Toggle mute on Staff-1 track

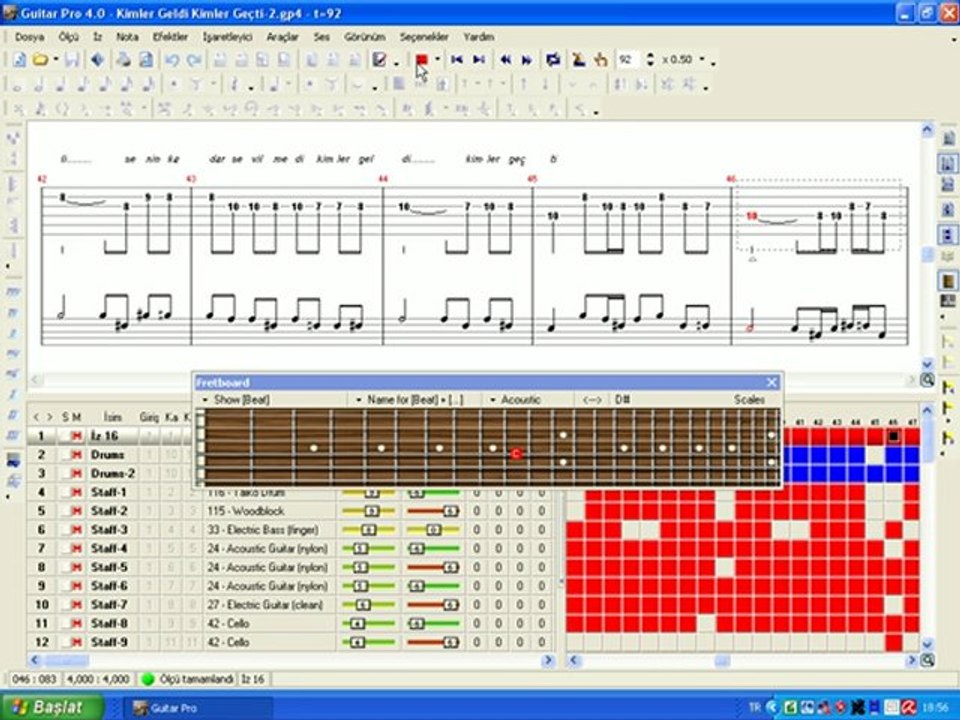tap(77, 492)
